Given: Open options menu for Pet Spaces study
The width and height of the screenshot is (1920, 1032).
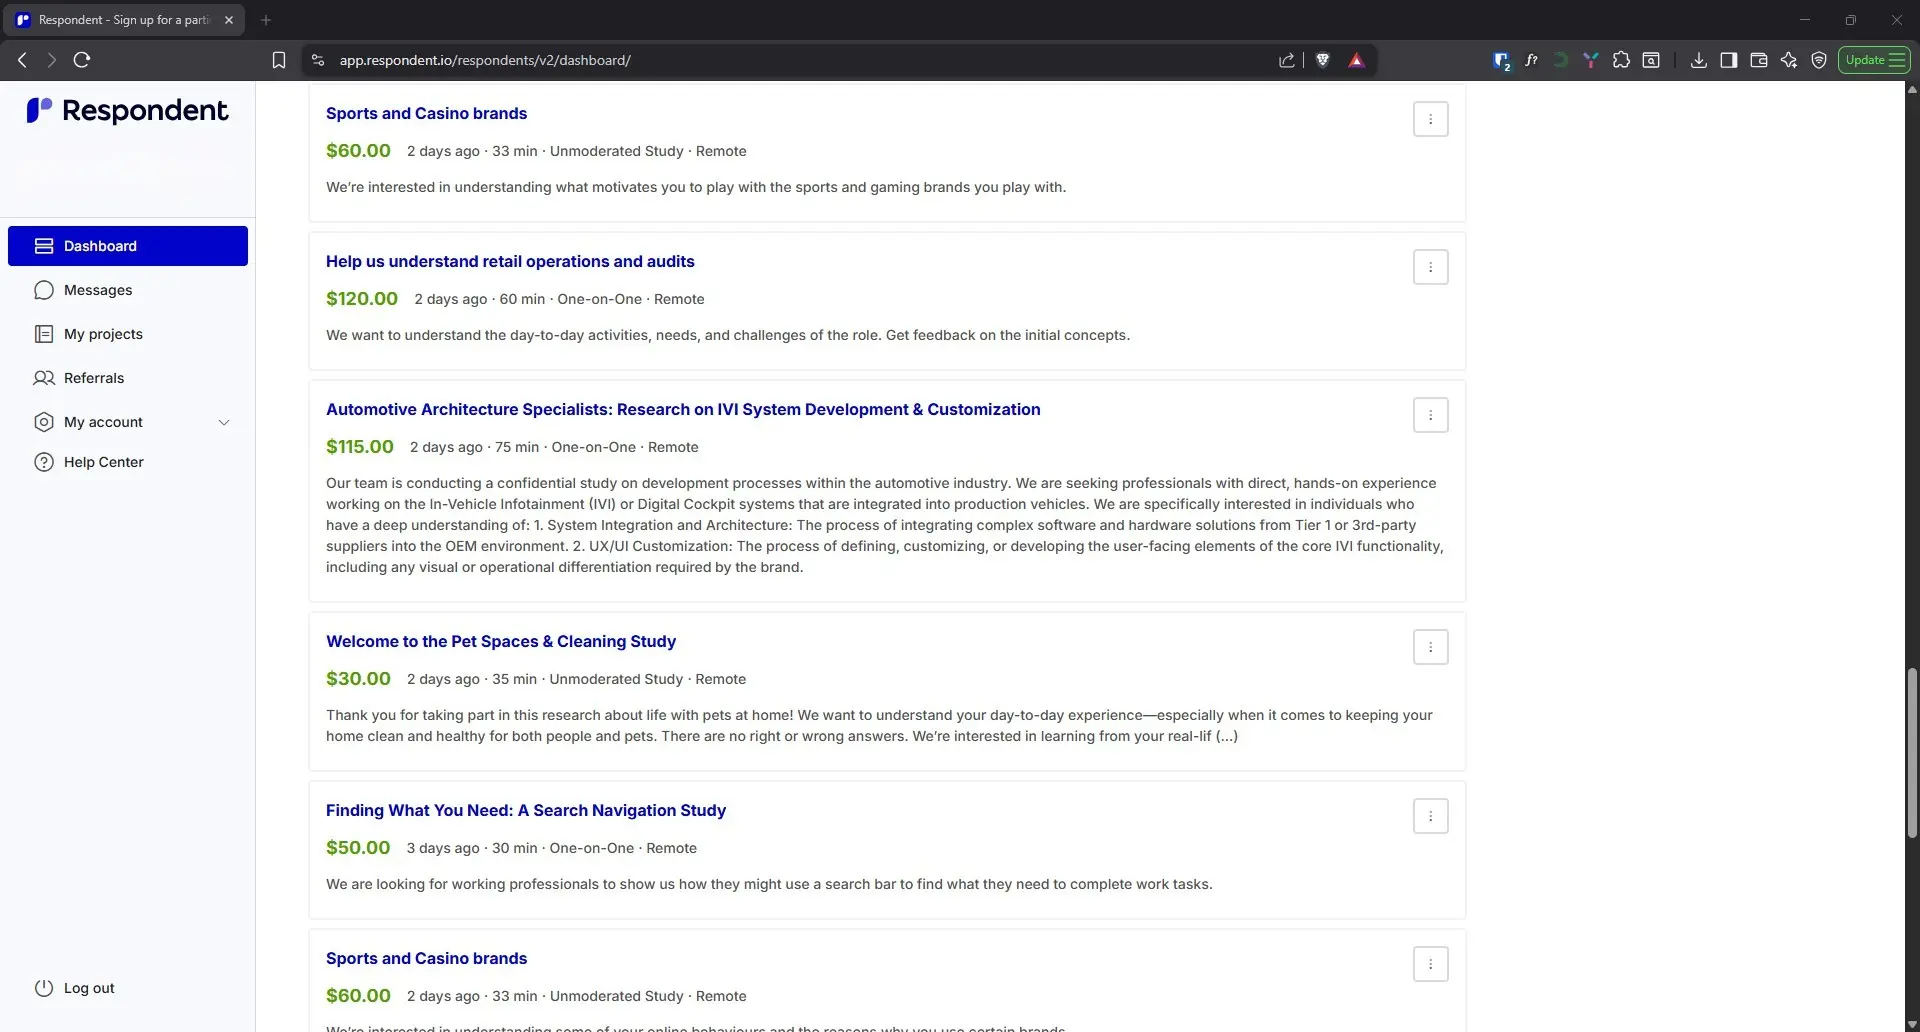Looking at the screenshot, I should [1430, 647].
